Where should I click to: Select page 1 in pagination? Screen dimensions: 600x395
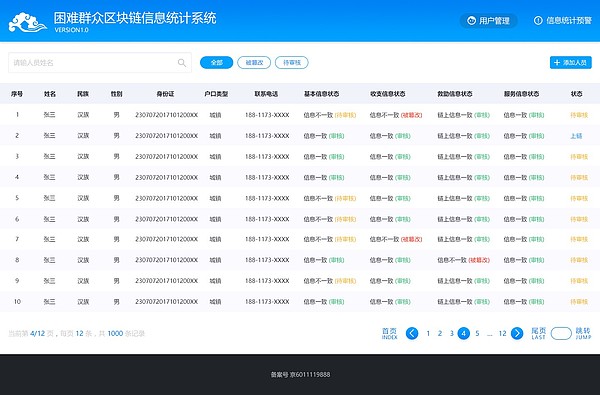428,333
